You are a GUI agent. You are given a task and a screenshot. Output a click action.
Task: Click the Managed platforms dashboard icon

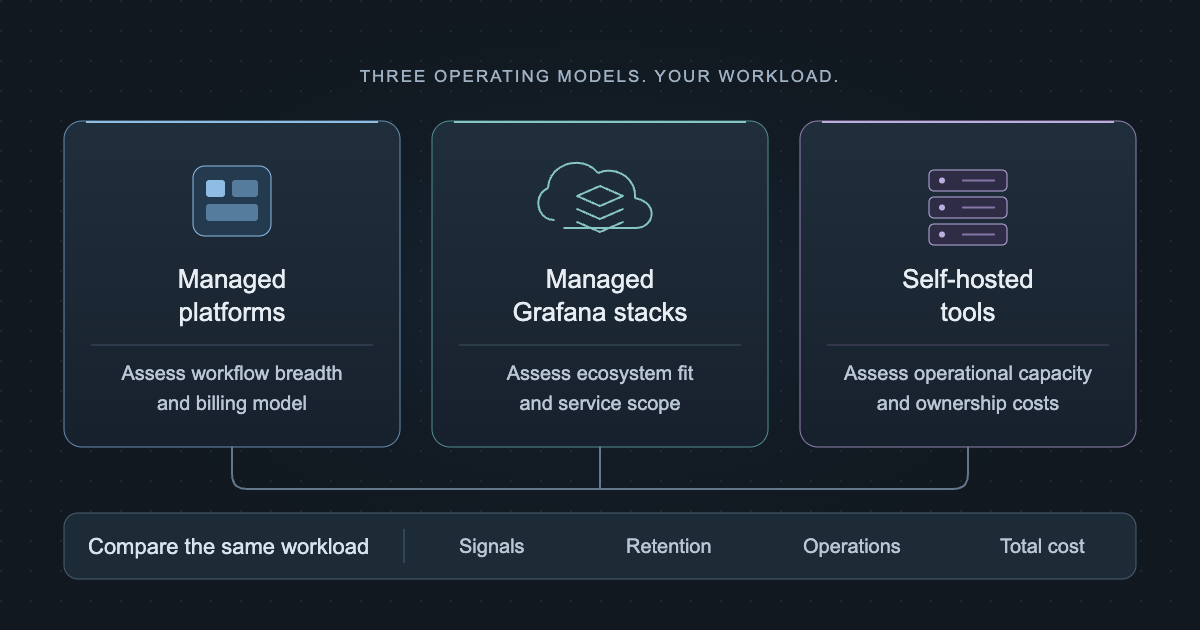point(232,201)
